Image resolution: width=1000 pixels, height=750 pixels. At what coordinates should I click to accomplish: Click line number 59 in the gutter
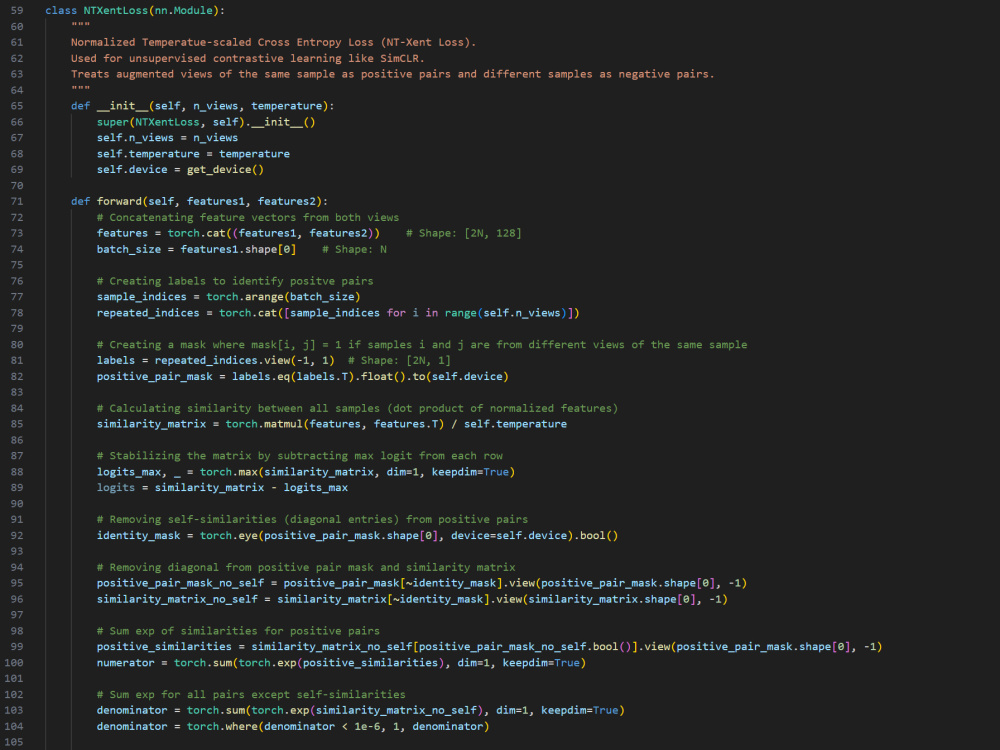tap(17, 11)
